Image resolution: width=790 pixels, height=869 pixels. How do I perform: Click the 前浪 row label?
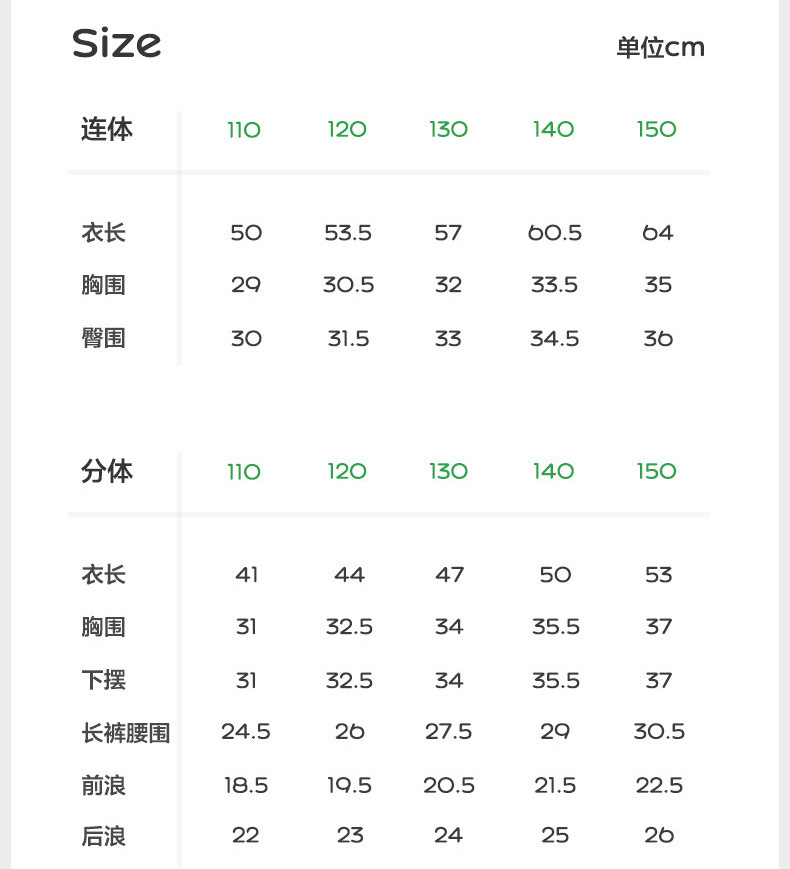click(x=103, y=786)
